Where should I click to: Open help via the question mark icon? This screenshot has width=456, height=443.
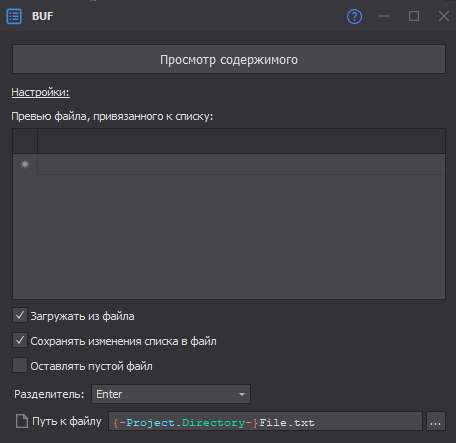(x=354, y=16)
